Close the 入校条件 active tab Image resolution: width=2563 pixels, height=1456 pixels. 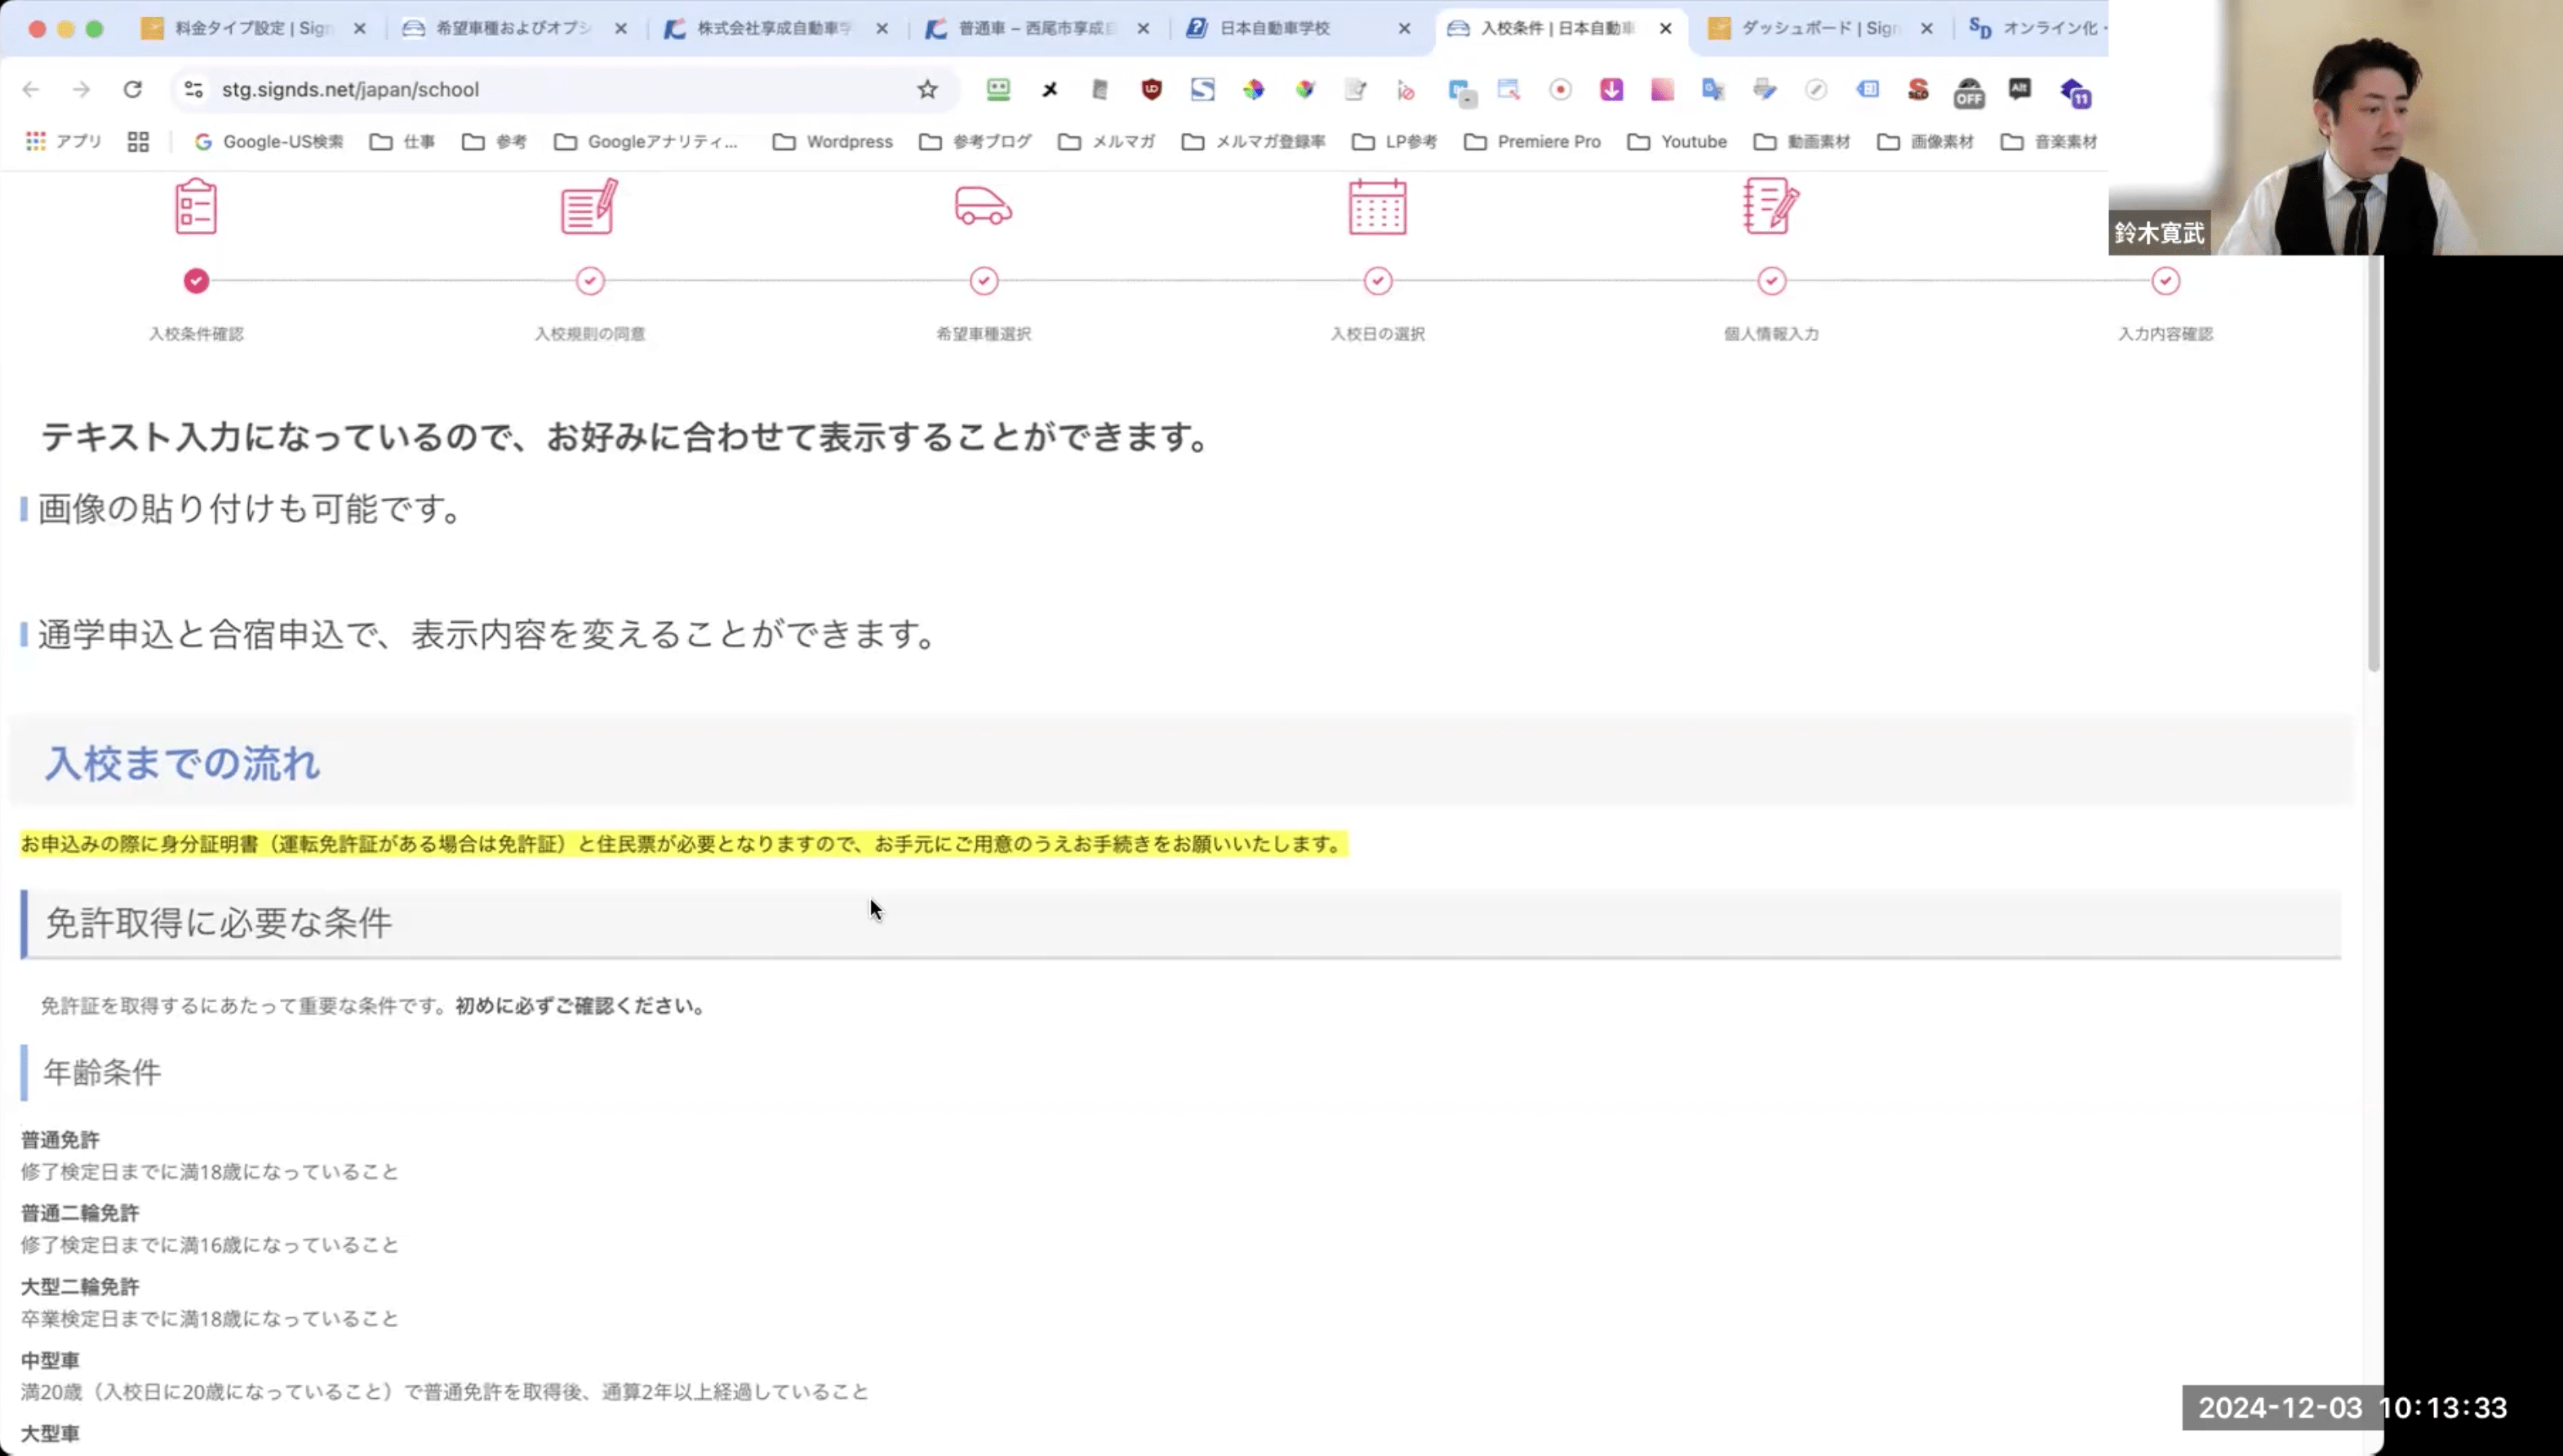(1665, 28)
